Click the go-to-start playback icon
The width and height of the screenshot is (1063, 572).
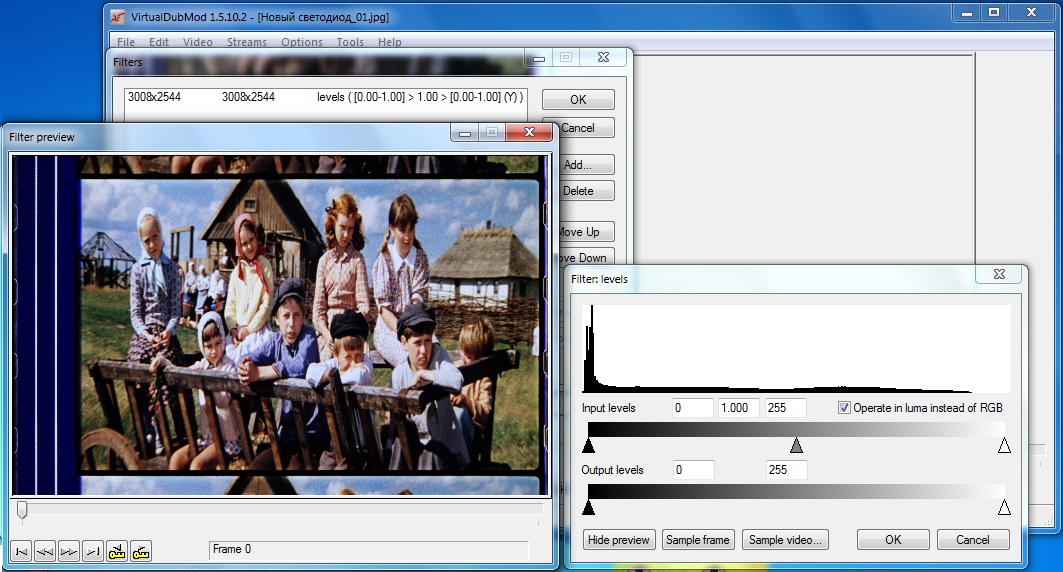pos(21,551)
